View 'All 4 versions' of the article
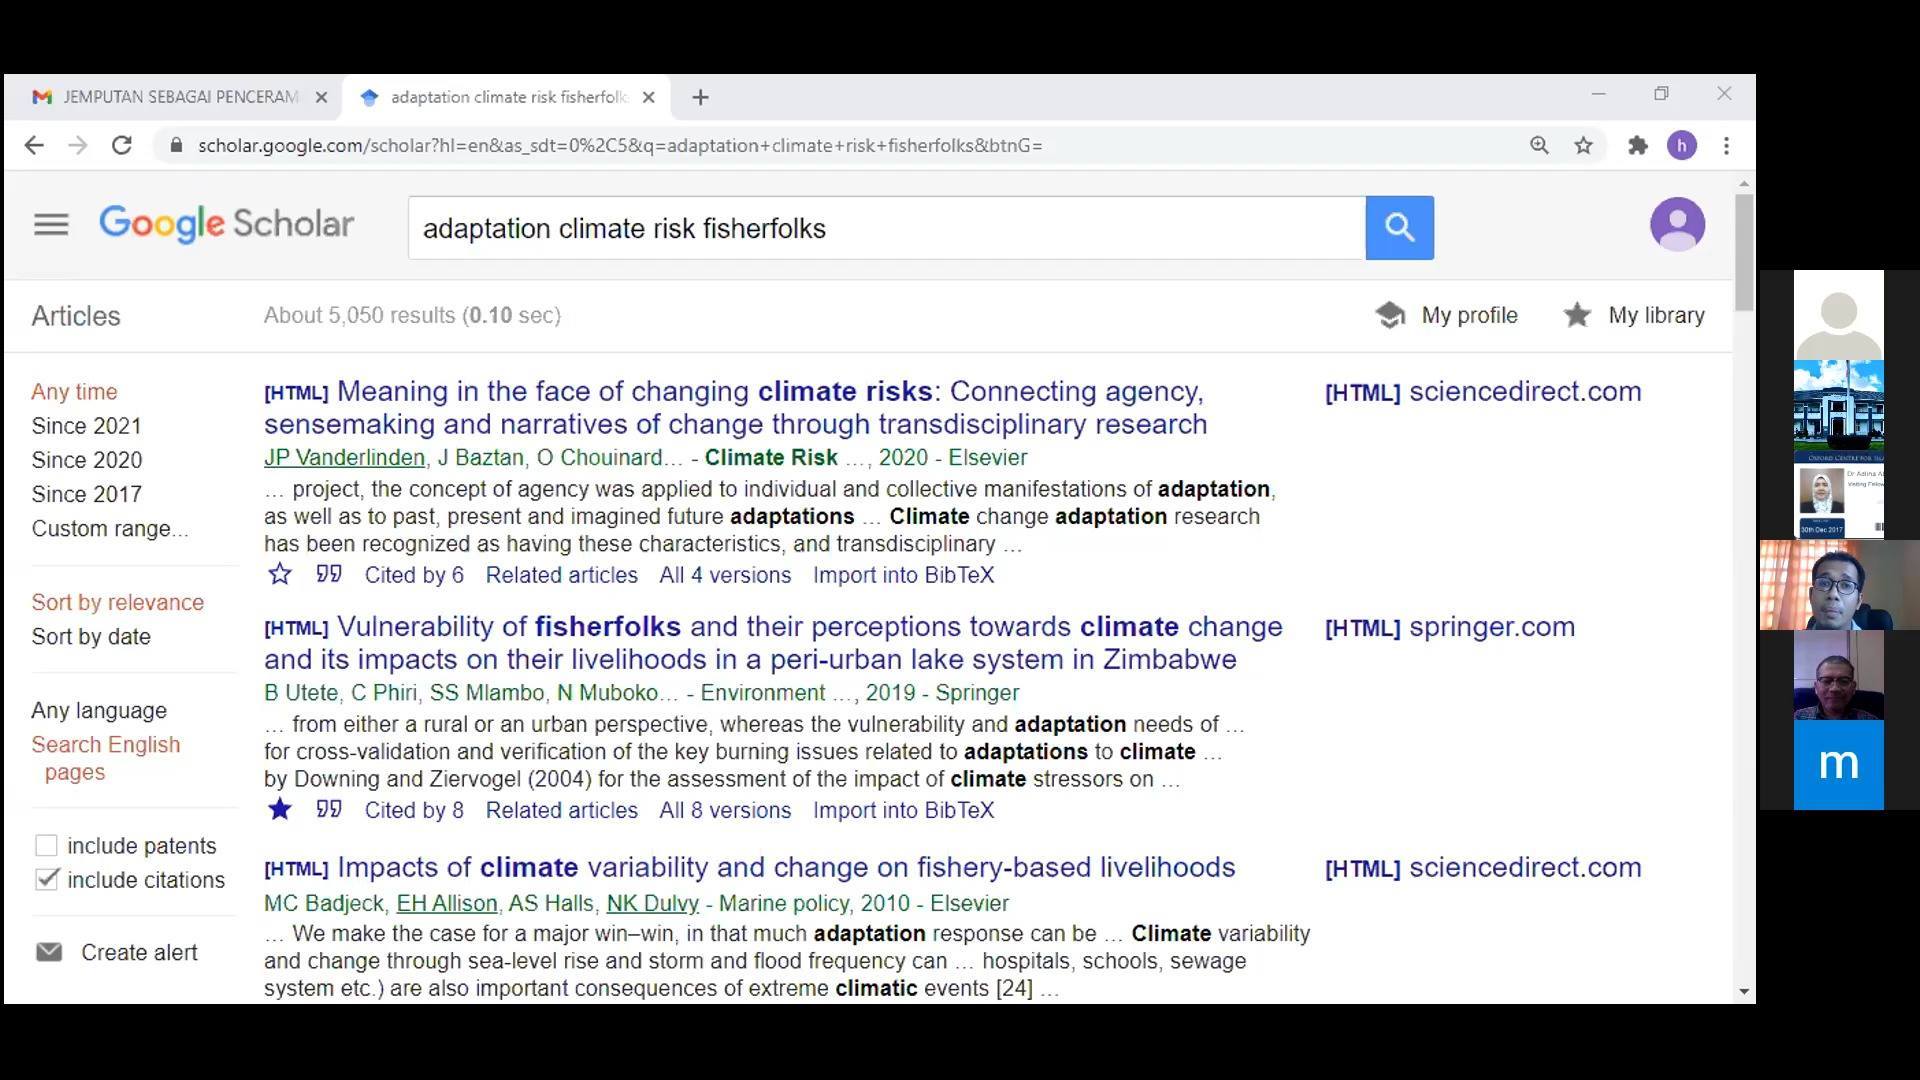 [725, 575]
